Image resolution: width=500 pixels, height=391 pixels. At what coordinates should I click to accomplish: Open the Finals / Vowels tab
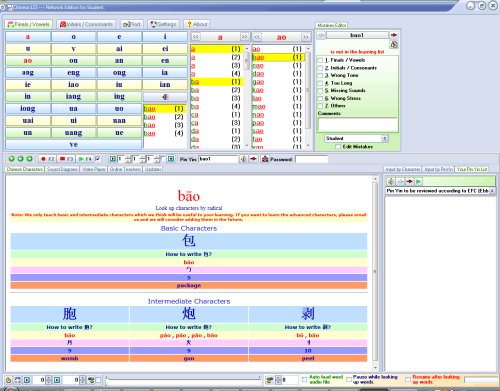29,24
